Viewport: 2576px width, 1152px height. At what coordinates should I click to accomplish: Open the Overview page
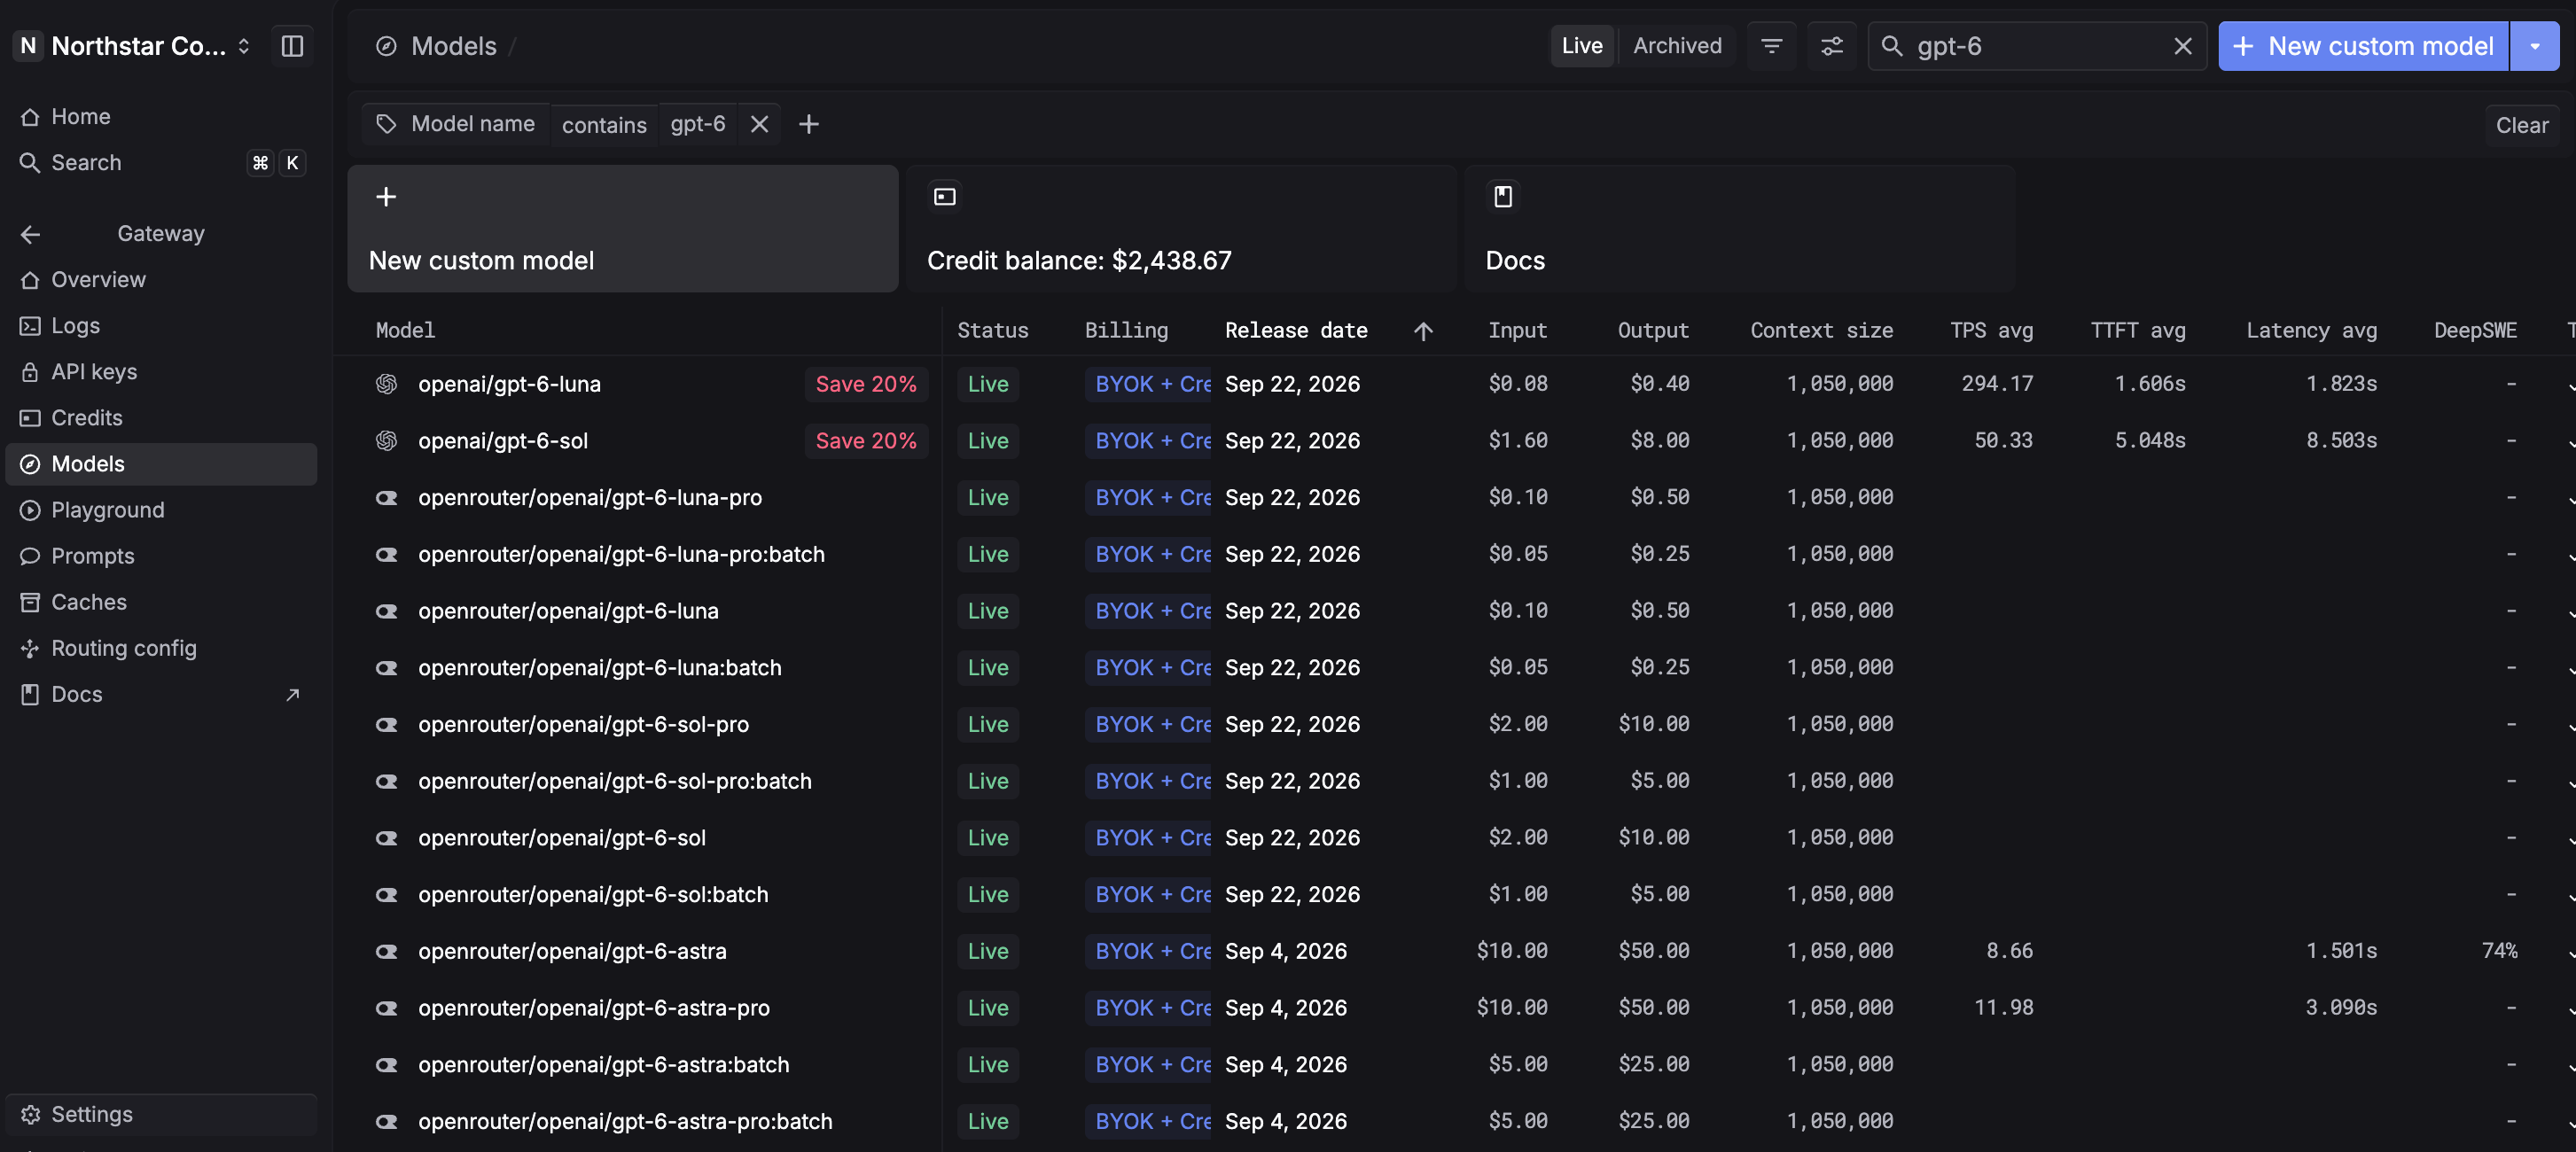click(161, 280)
